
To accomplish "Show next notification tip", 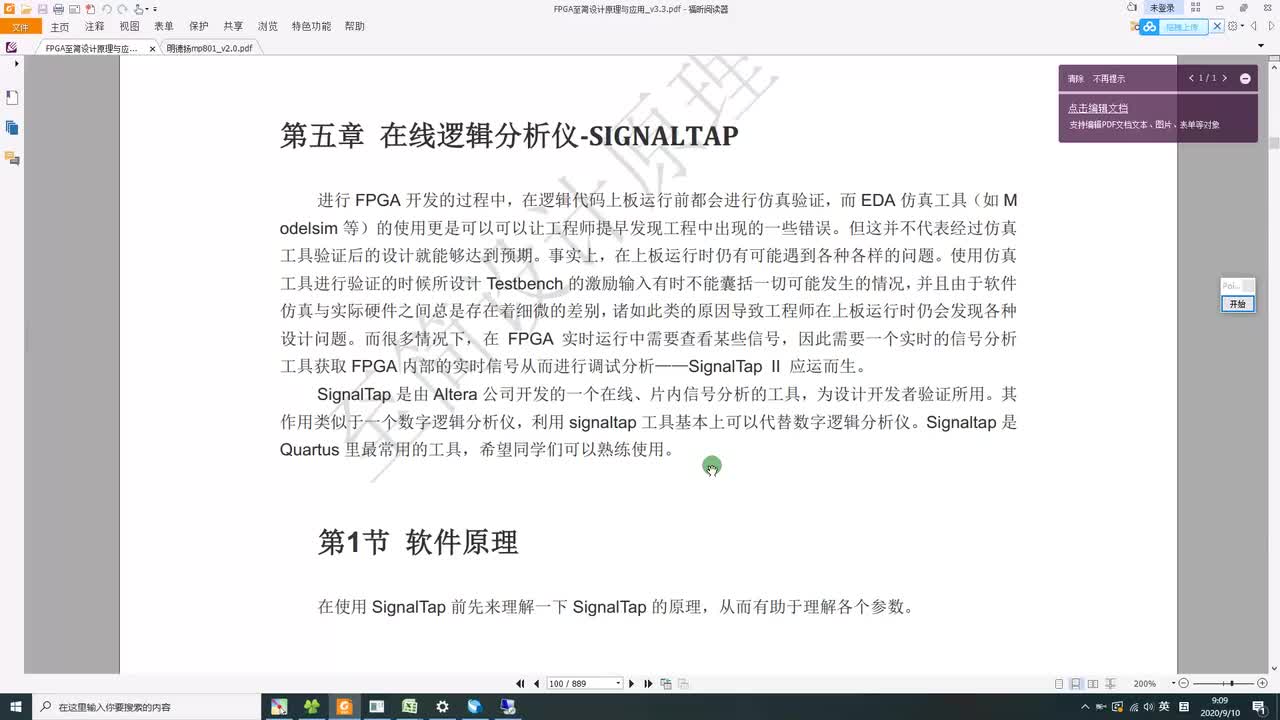I will [x=1225, y=78].
